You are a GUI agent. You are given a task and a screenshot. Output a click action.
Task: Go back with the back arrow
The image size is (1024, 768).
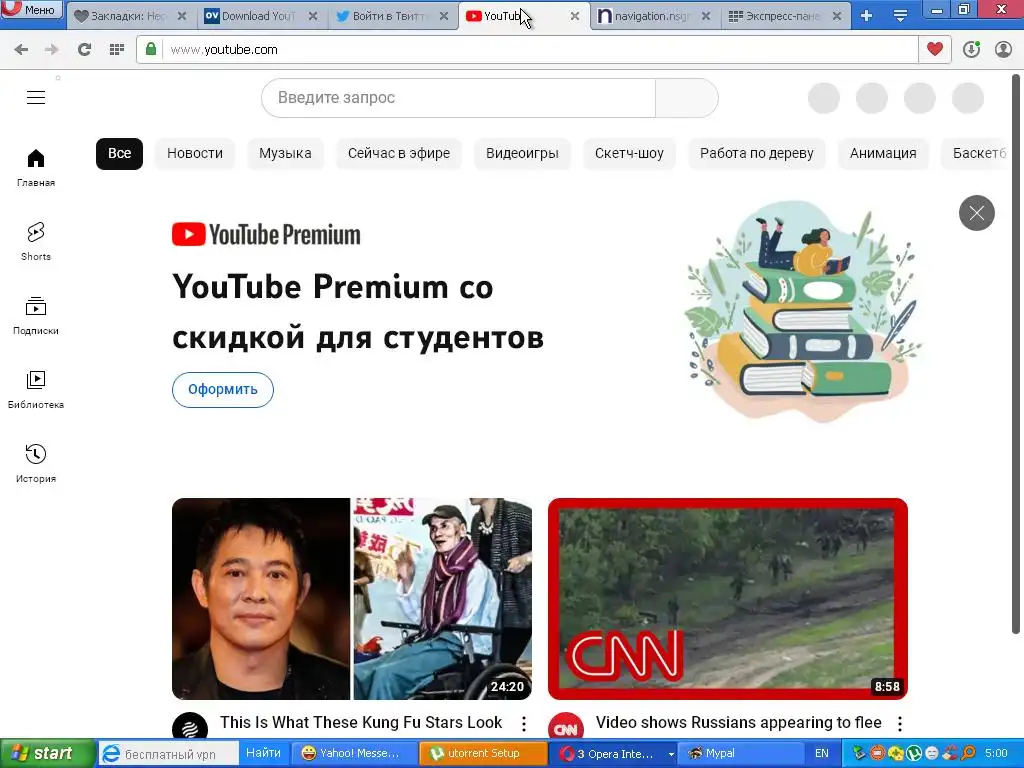pyautogui.click(x=21, y=50)
